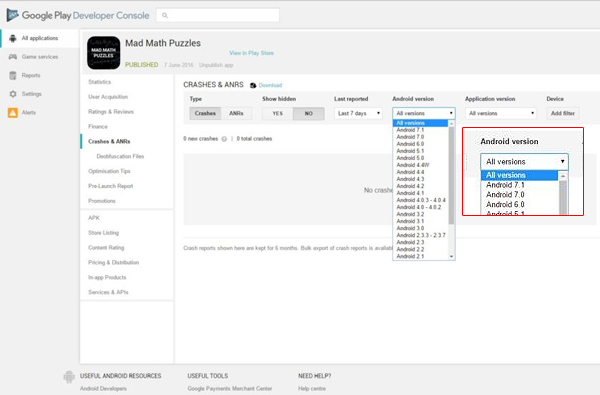Set Show hidden to YES
Screen dimensions: 600x395
point(278,114)
